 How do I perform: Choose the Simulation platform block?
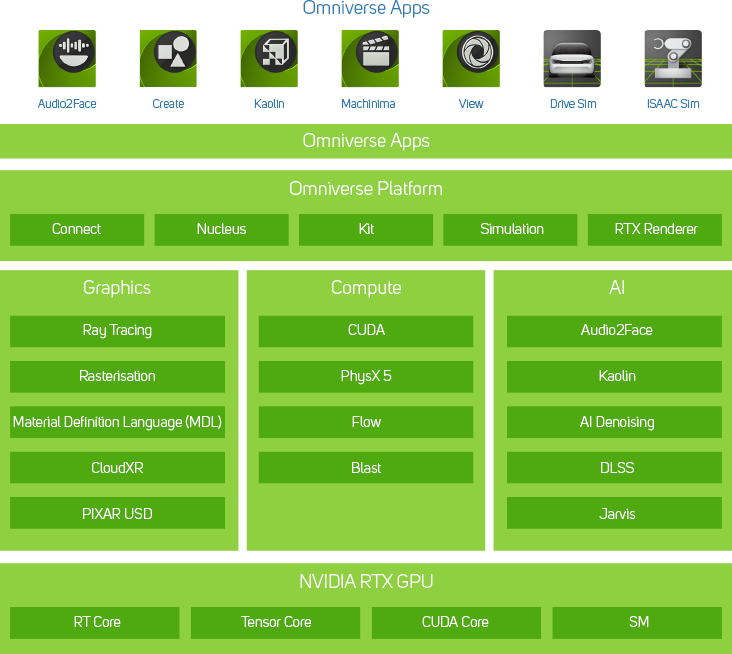pos(510,229)
